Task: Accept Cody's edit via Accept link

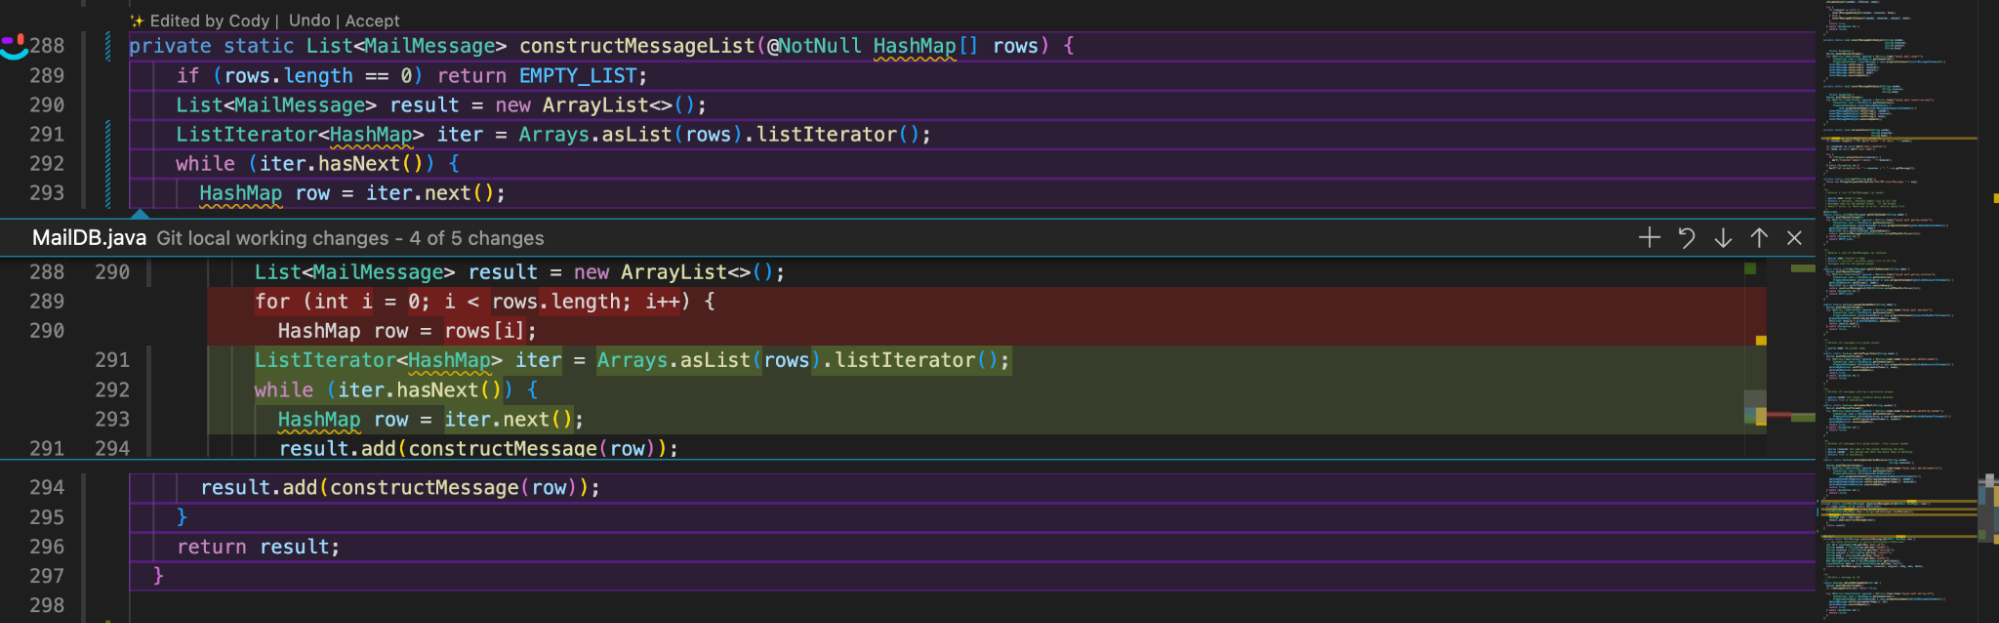Action: (x=372, y=20)
